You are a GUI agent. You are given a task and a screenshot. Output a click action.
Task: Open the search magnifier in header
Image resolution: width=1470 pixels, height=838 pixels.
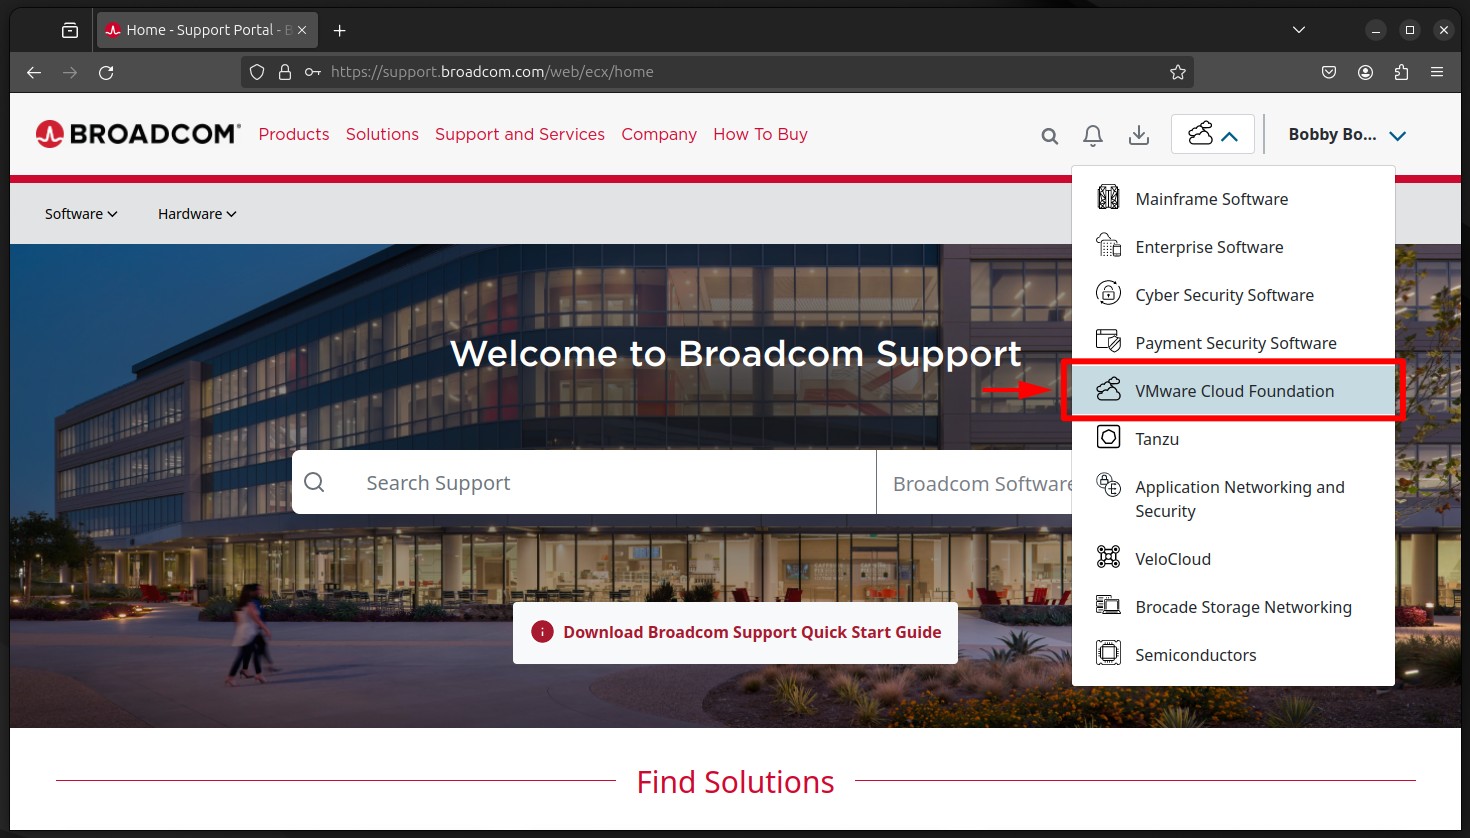coord(1049,136)
